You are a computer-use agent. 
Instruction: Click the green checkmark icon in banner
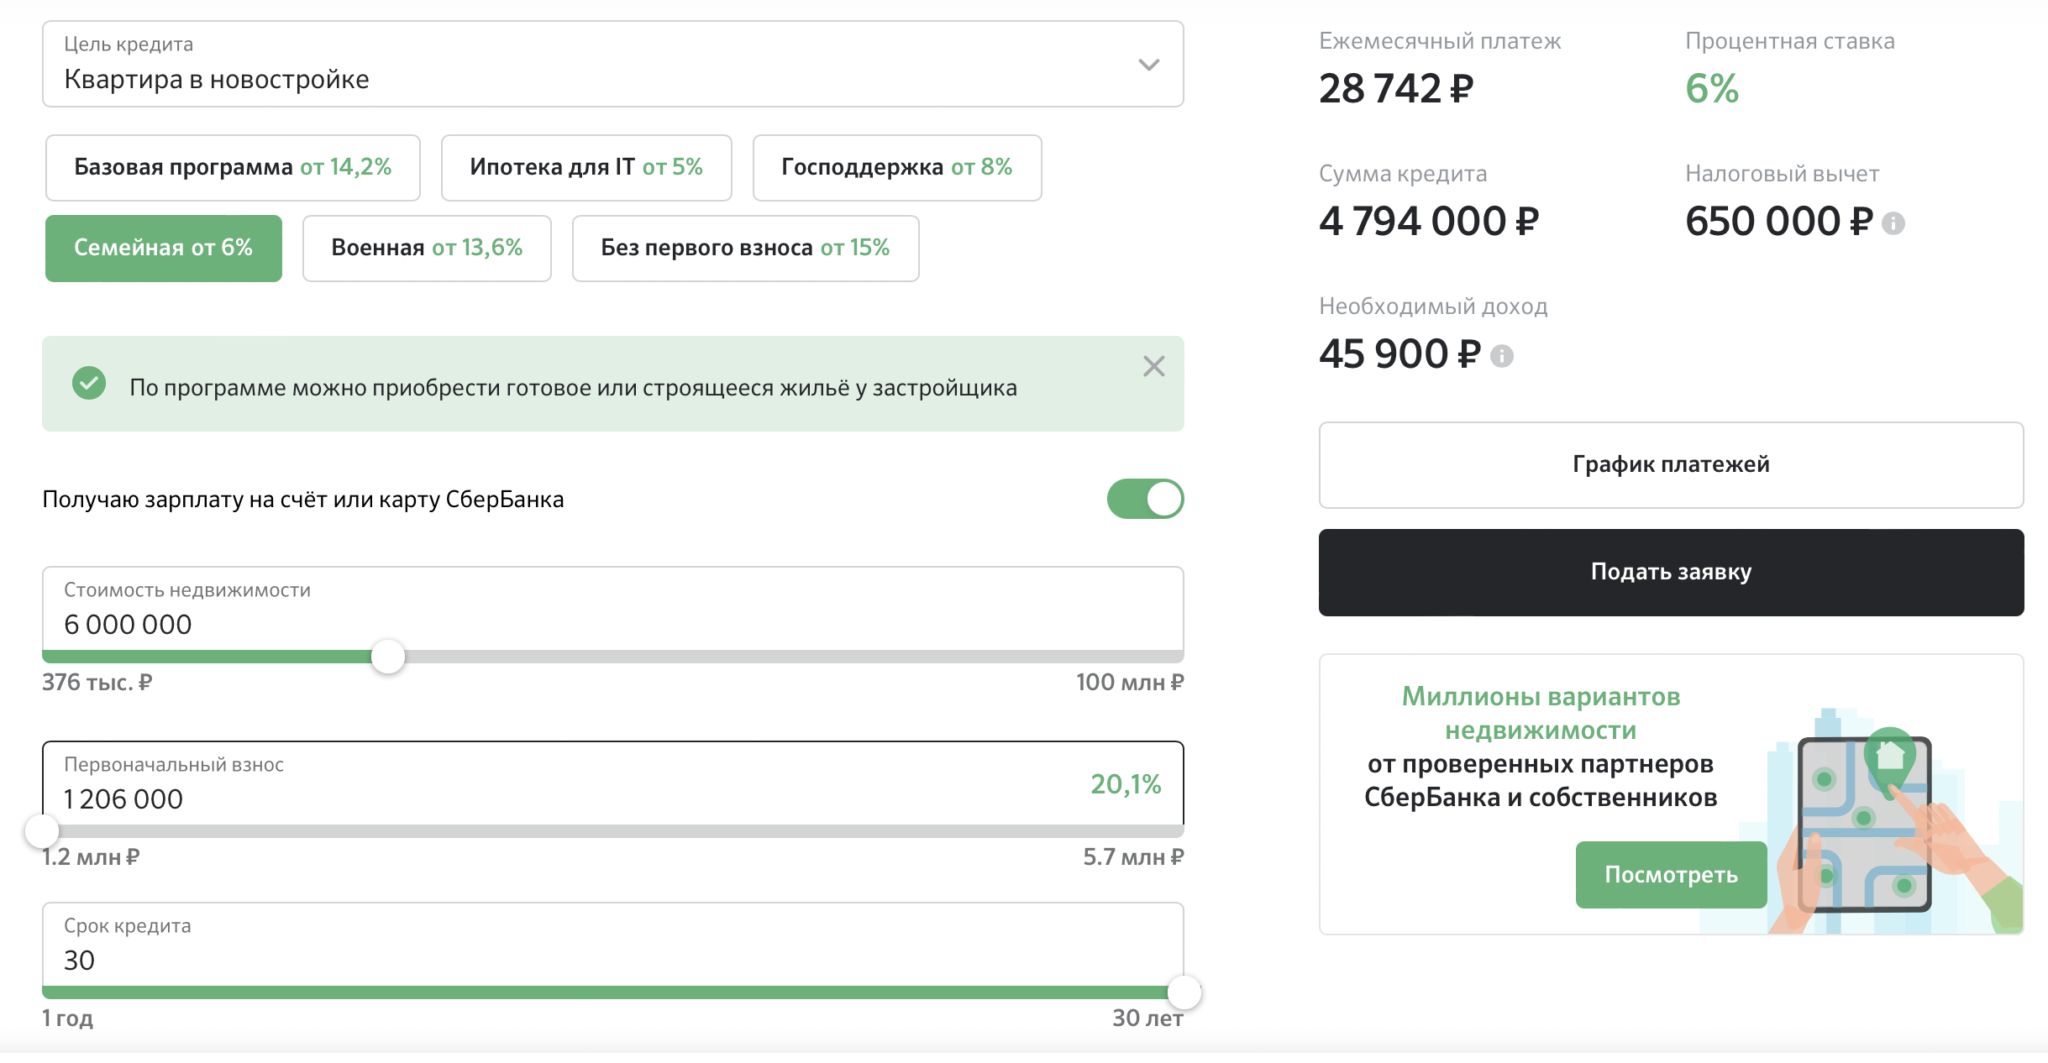coord(89,383)
